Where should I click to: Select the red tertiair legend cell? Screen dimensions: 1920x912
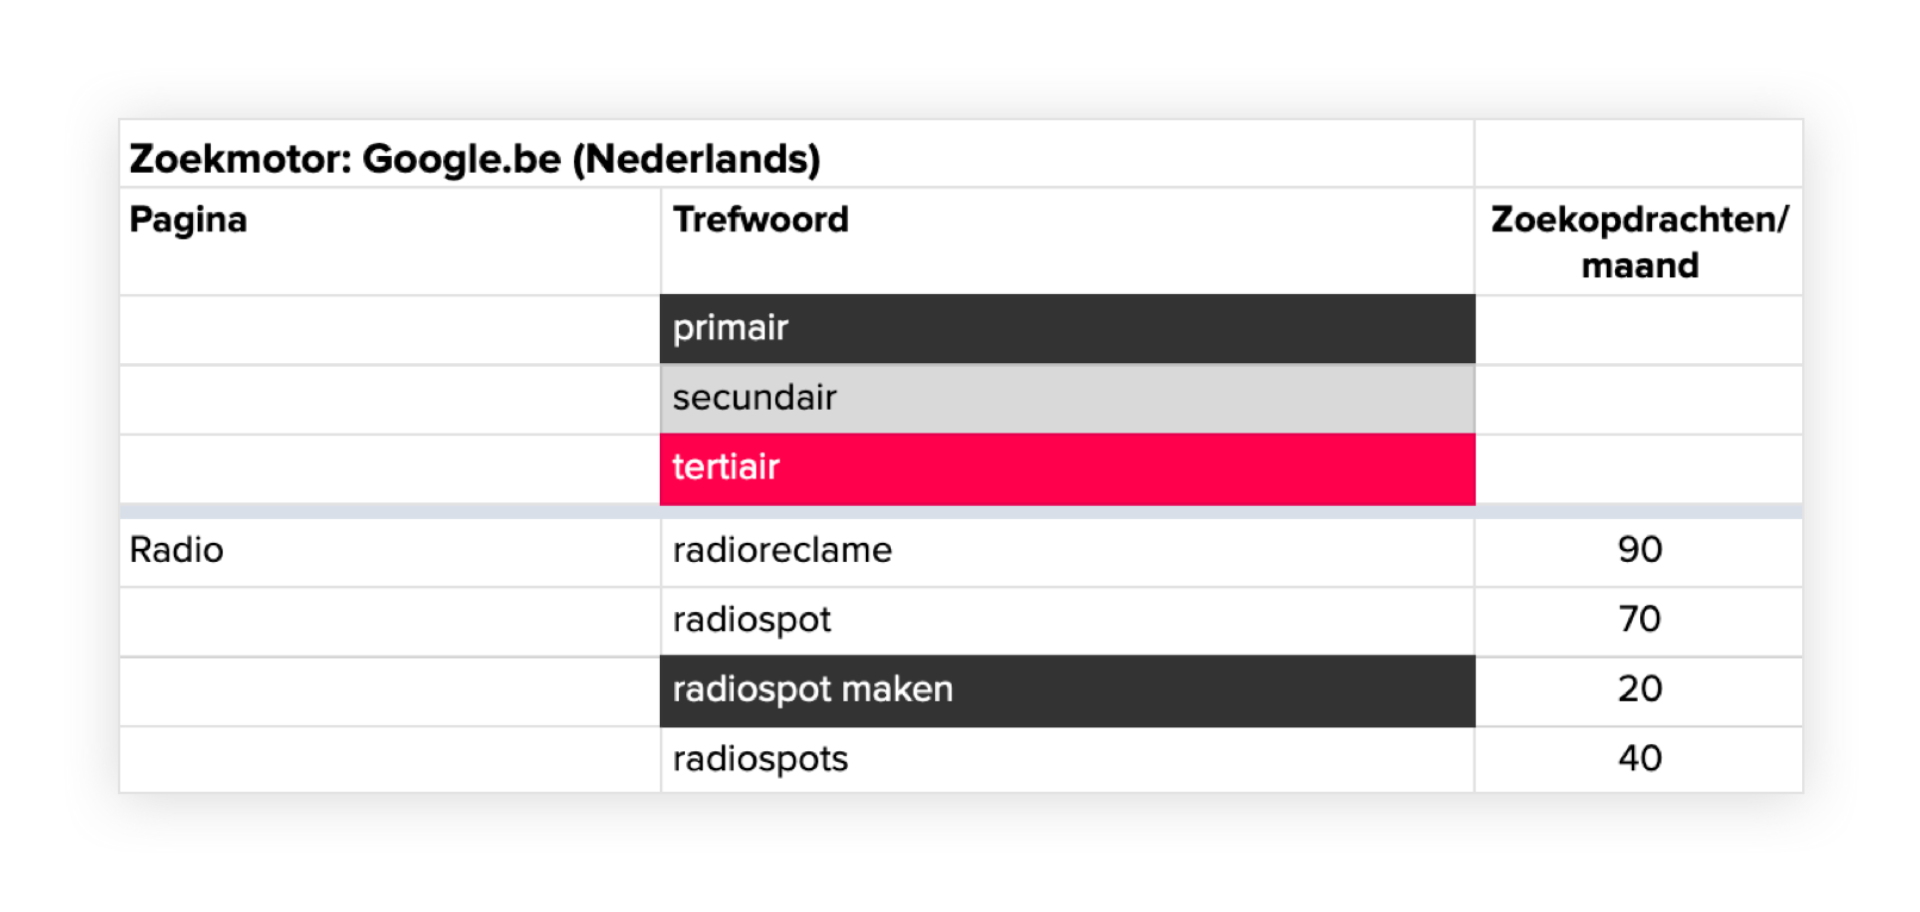coord(1067,469)
